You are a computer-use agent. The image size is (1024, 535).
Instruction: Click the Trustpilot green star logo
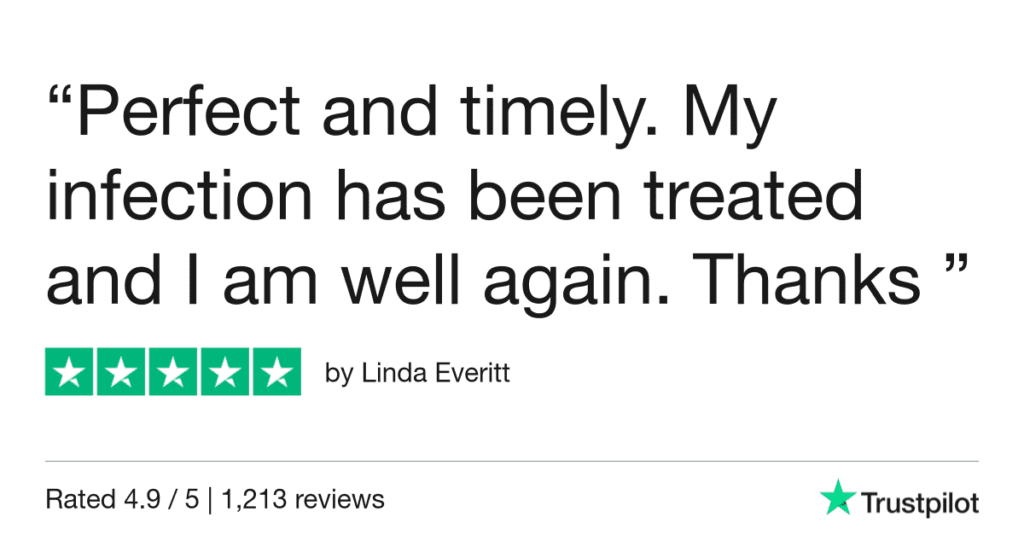(x=835, y=497)
